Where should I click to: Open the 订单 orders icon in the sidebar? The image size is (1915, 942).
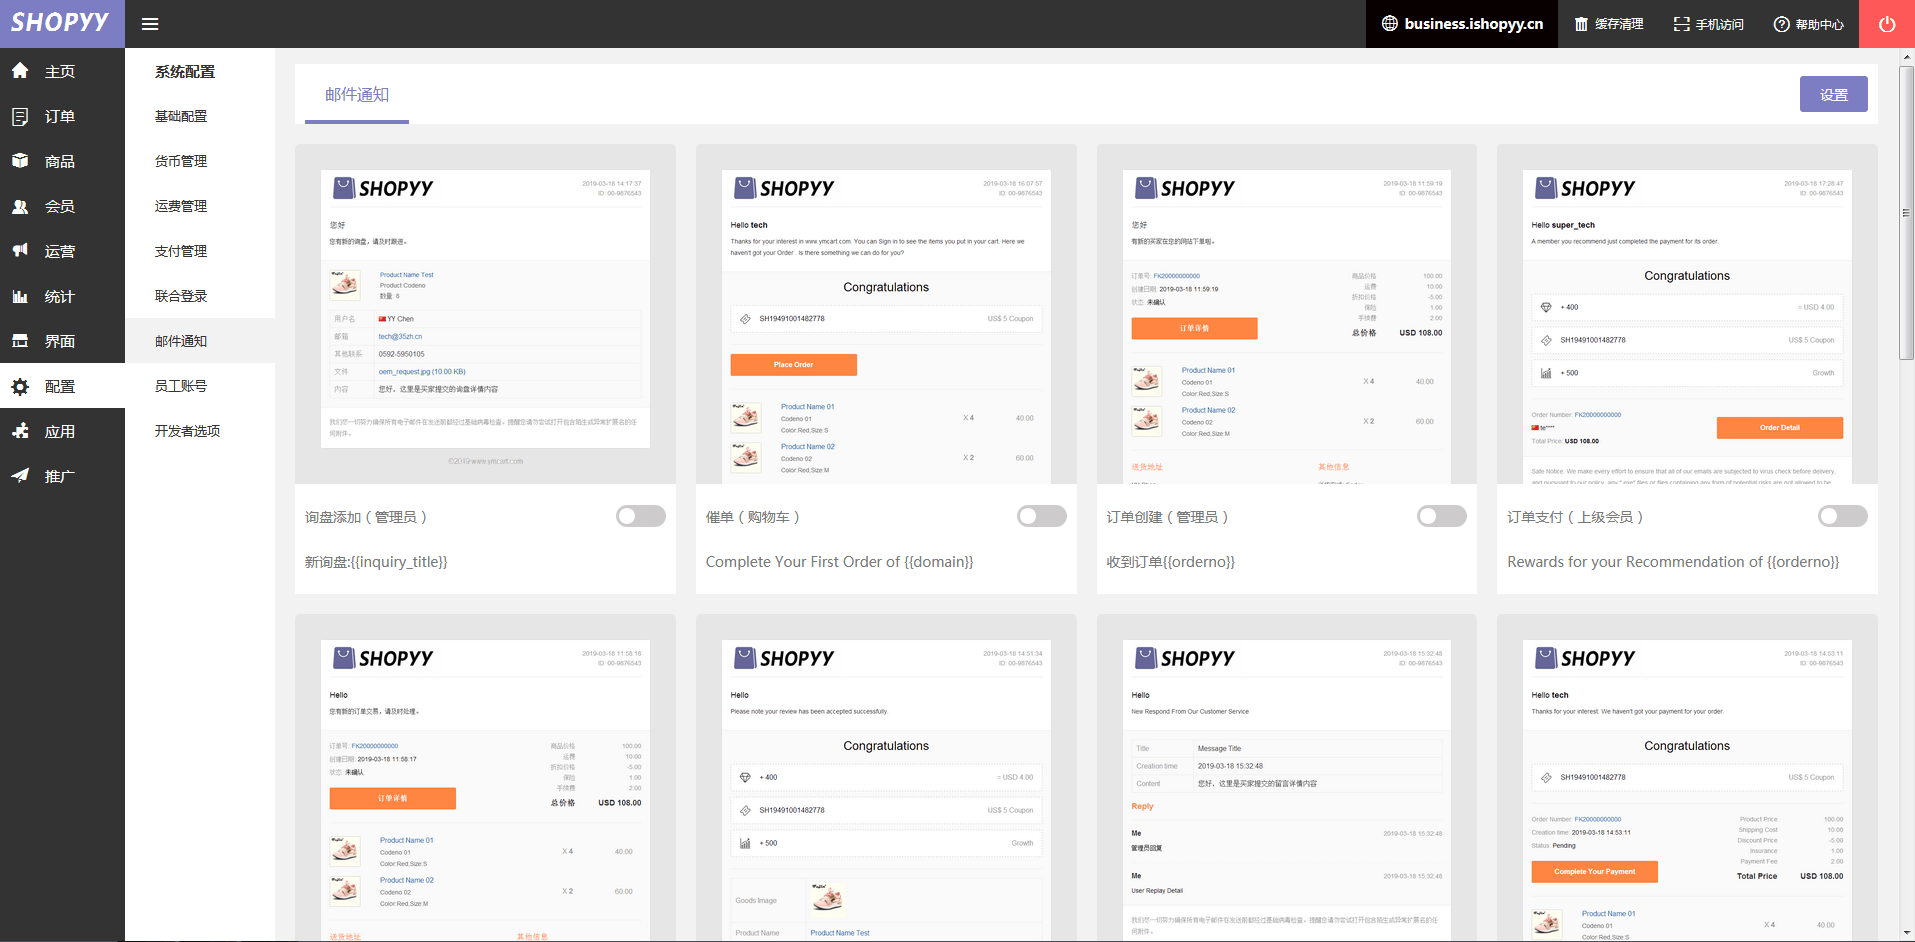pyautogui.click(x=20, y=116)
